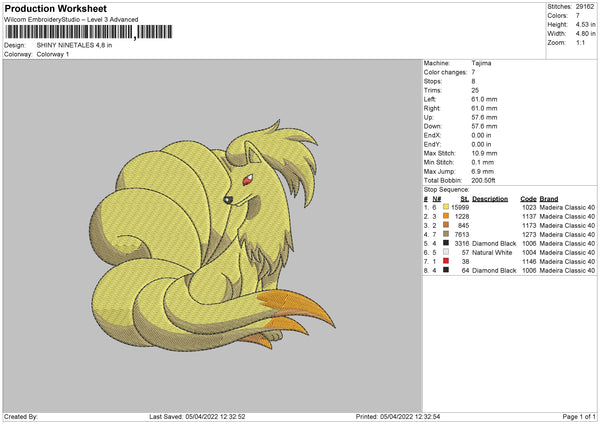Click the Up value 57.6 mm
This screenshot has width=600, height=424.
click(484, 117)
